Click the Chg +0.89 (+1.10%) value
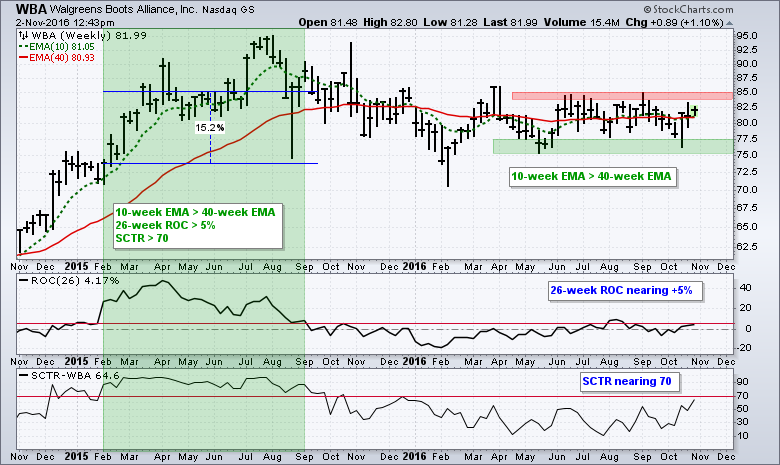The image size is (780, 465). click(x=674, y=22)
